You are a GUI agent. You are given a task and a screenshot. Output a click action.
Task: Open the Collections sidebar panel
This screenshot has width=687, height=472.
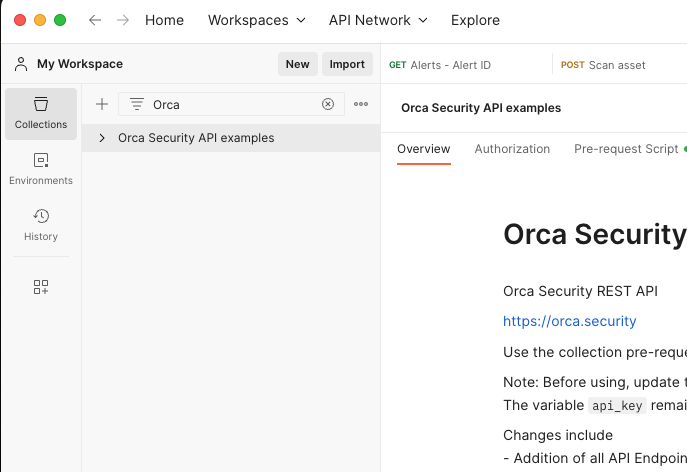click(x=41, y=114)
